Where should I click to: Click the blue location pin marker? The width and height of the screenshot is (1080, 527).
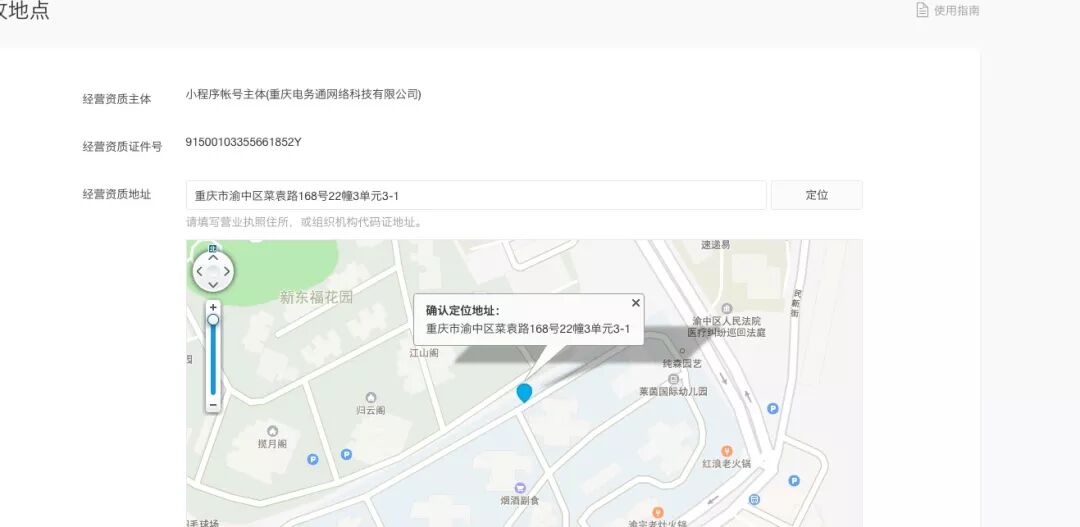click(524, 393)
